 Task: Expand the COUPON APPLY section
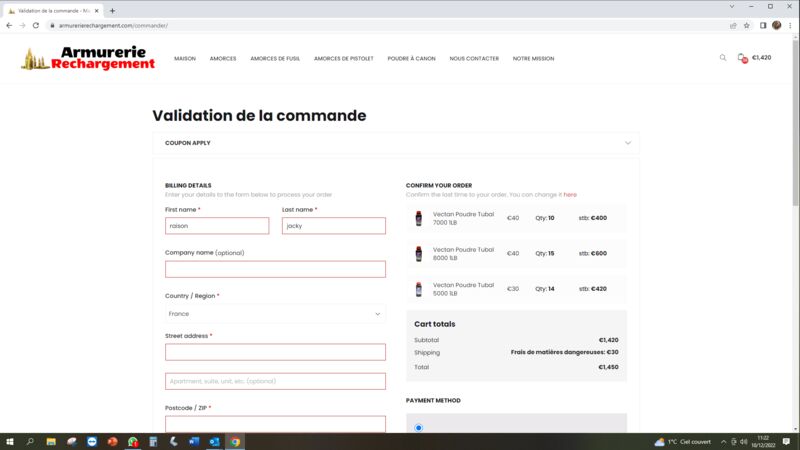pos(396,143)
